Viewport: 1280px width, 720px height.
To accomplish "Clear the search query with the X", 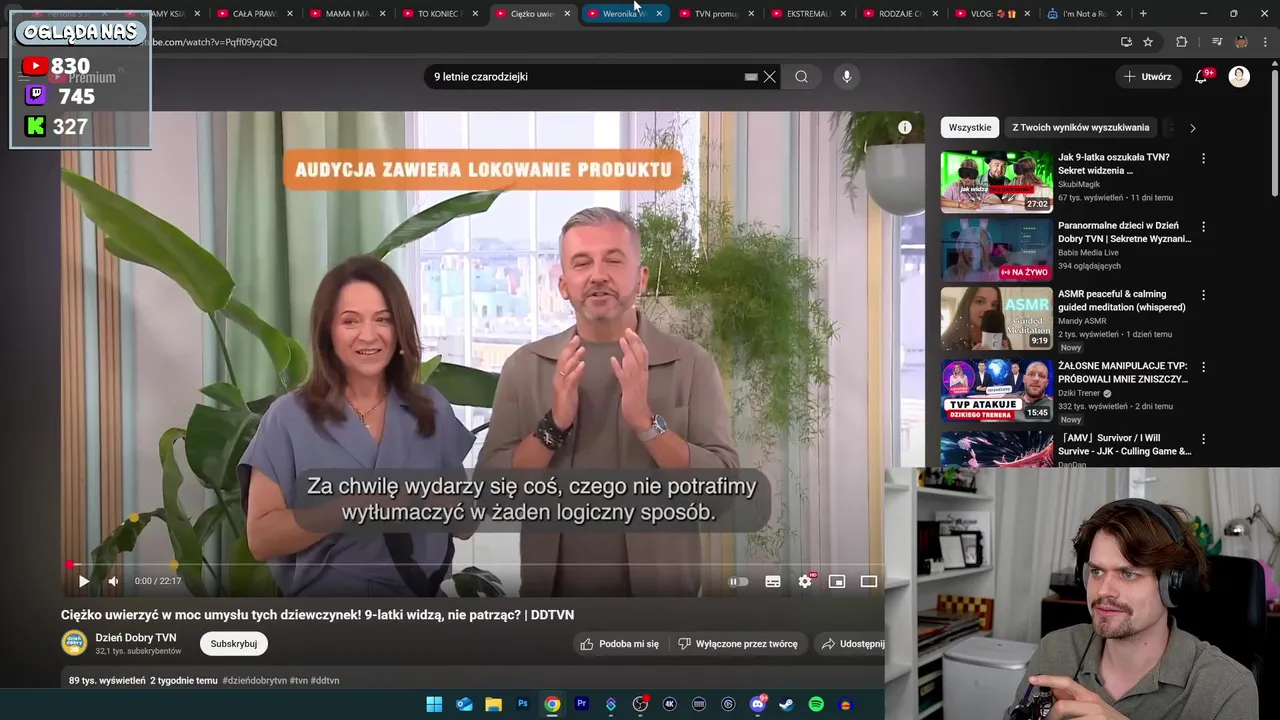I will pyautogui.click(x=769, y=77).
